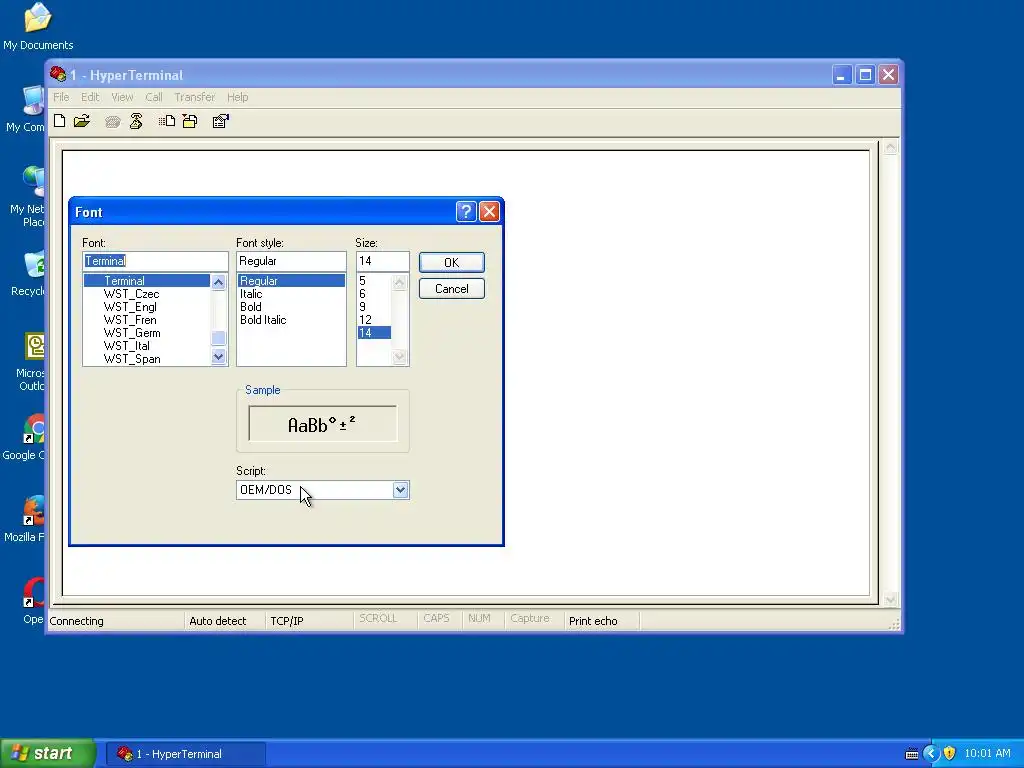Close the Font dialog with X

pyautogui.click(x=489, y=212)
